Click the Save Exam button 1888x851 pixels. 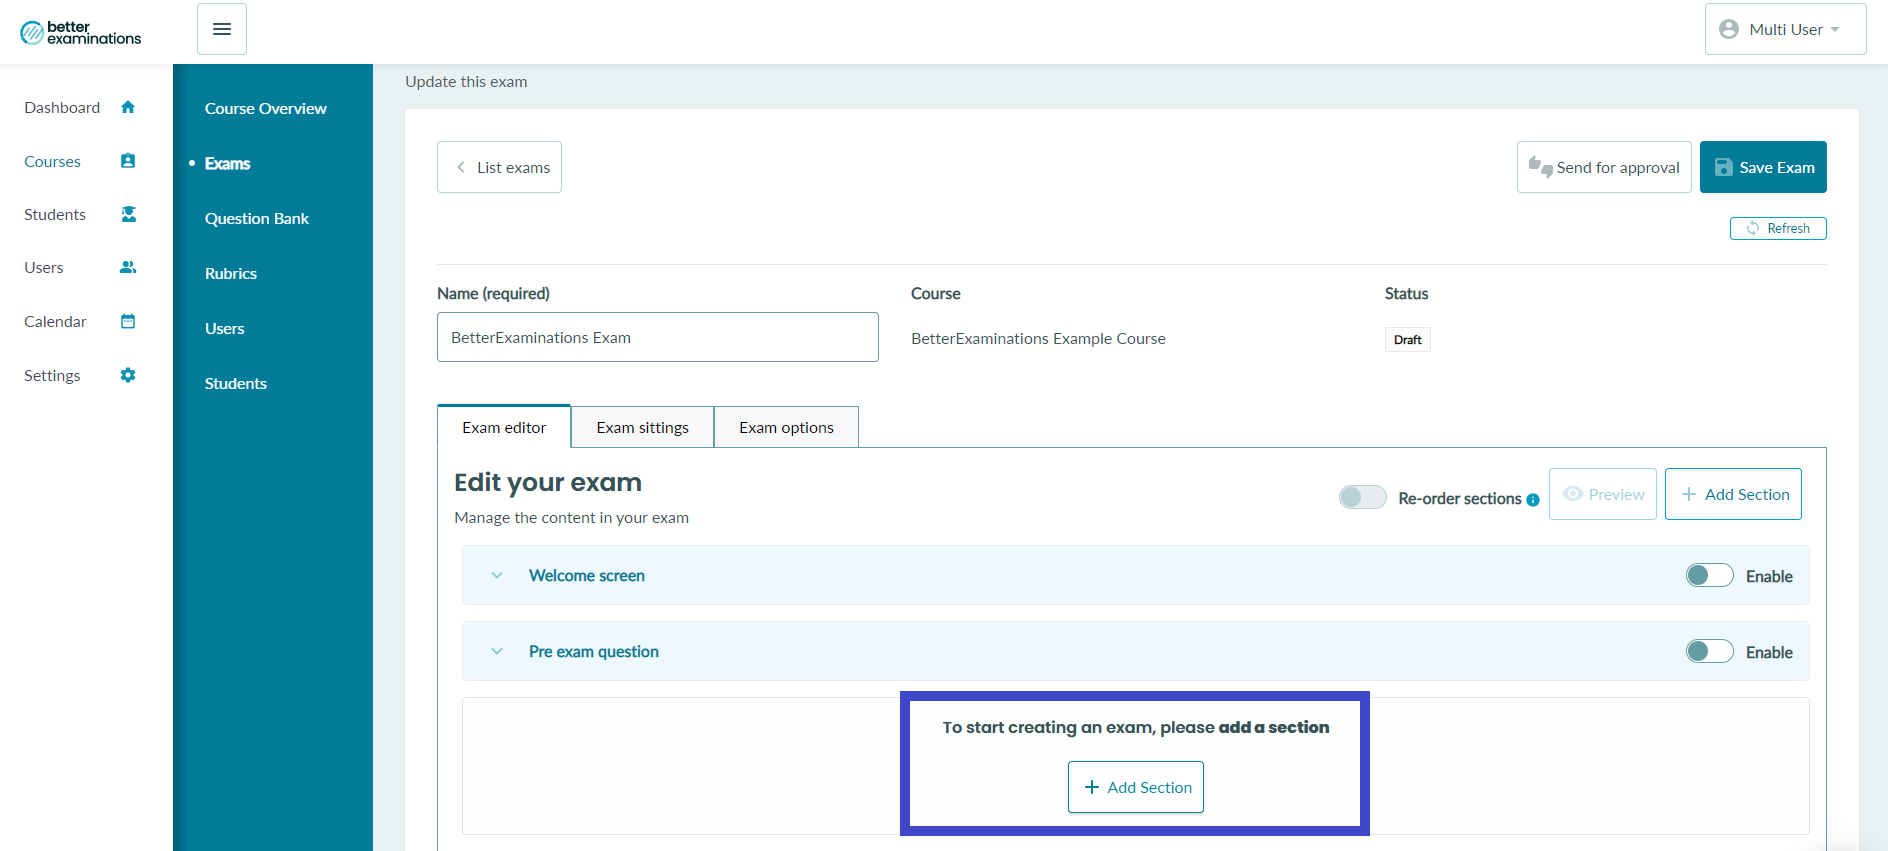coord(1763,167)
